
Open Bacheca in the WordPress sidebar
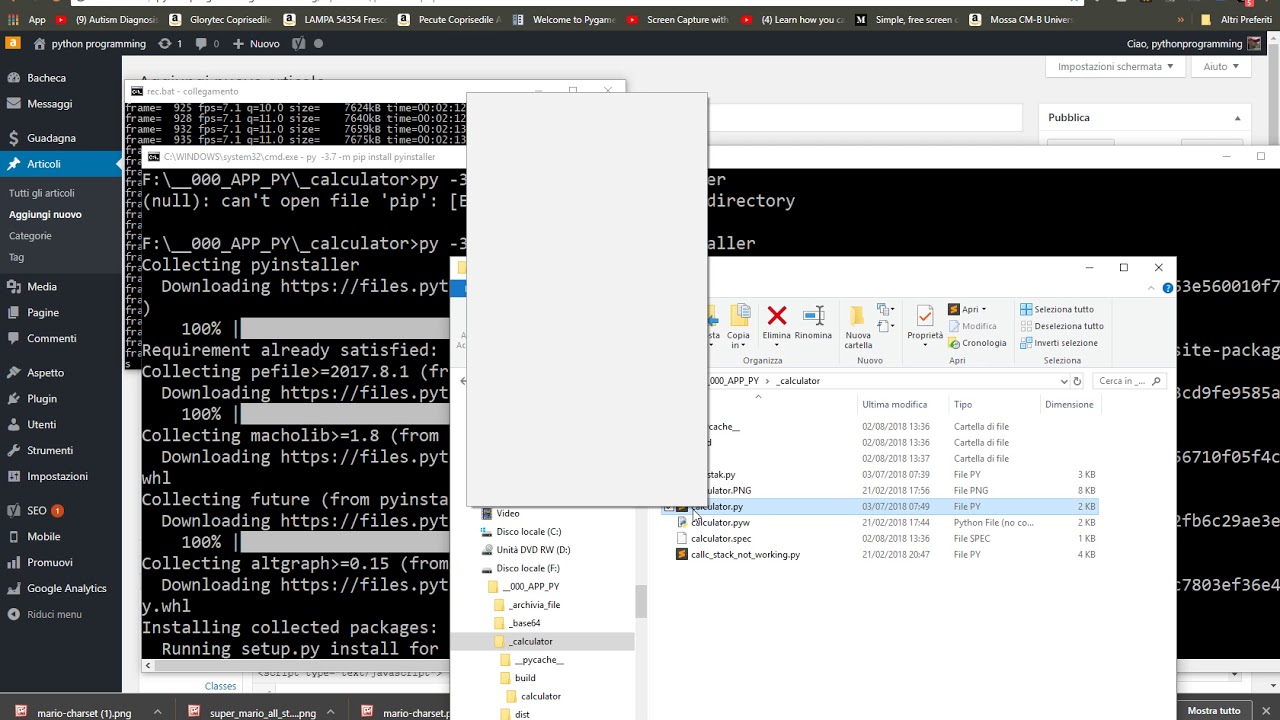46,78
